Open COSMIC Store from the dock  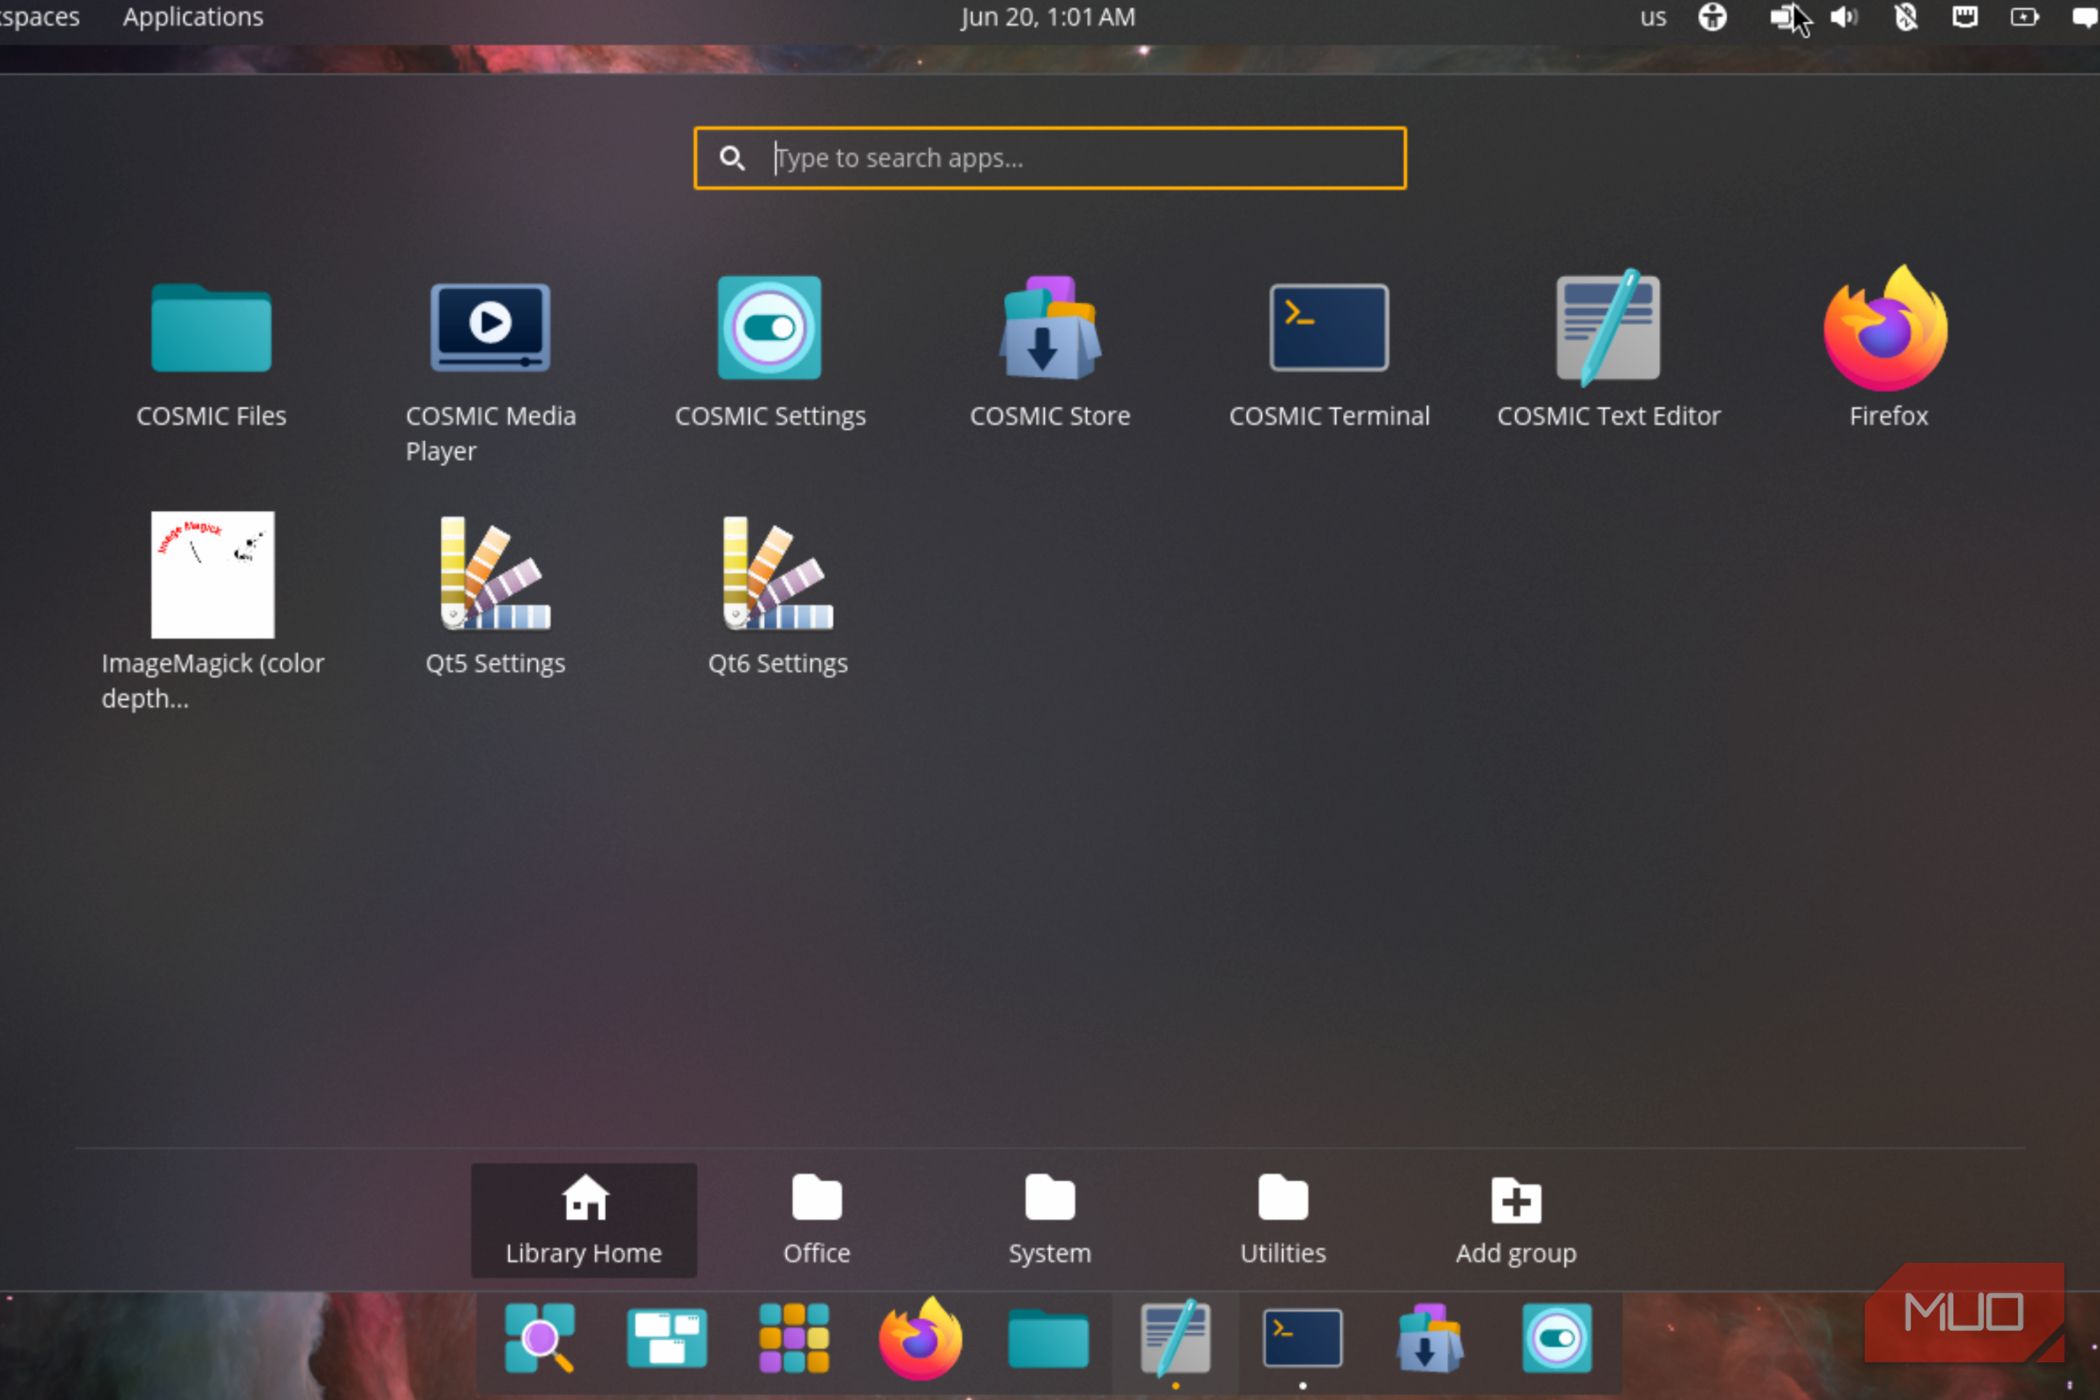pos(1430,1338)
